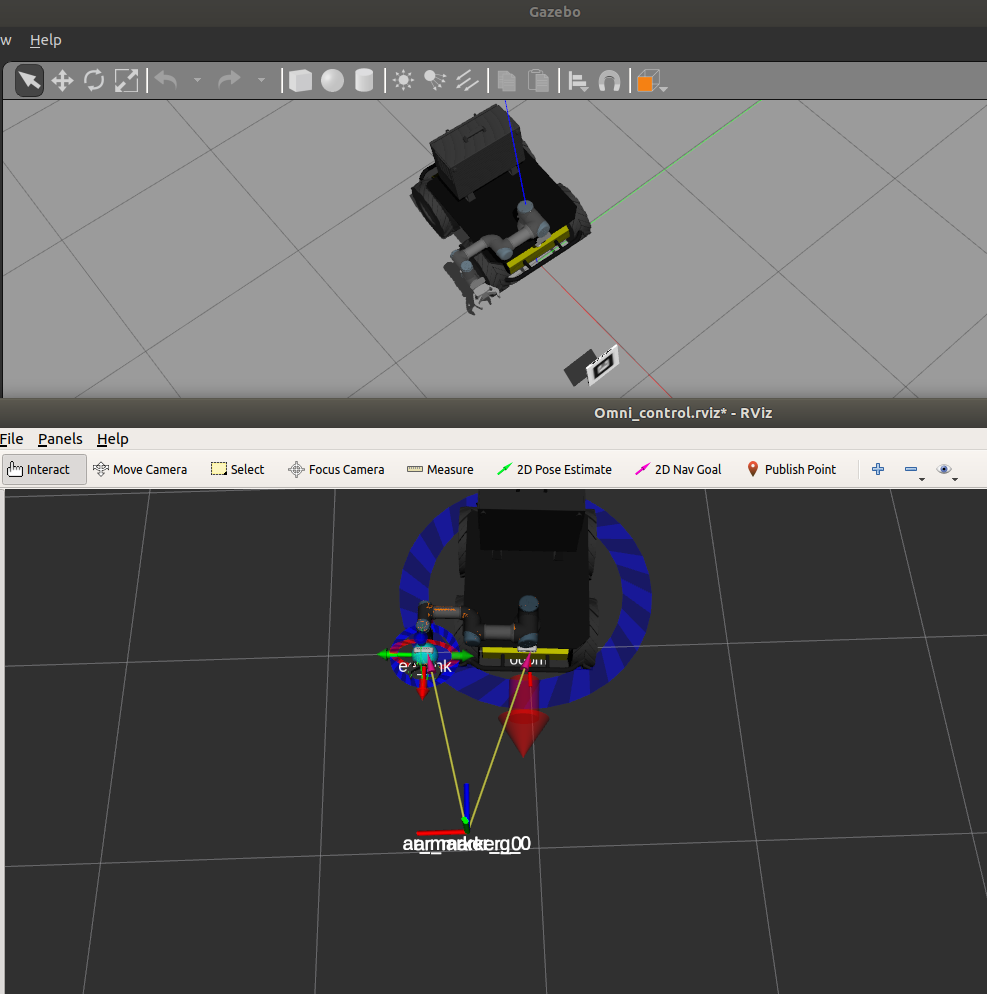This screenshot has height=994, width=987.
Task: Open the Measure tool in RViz
Action: tap(440, 469)
